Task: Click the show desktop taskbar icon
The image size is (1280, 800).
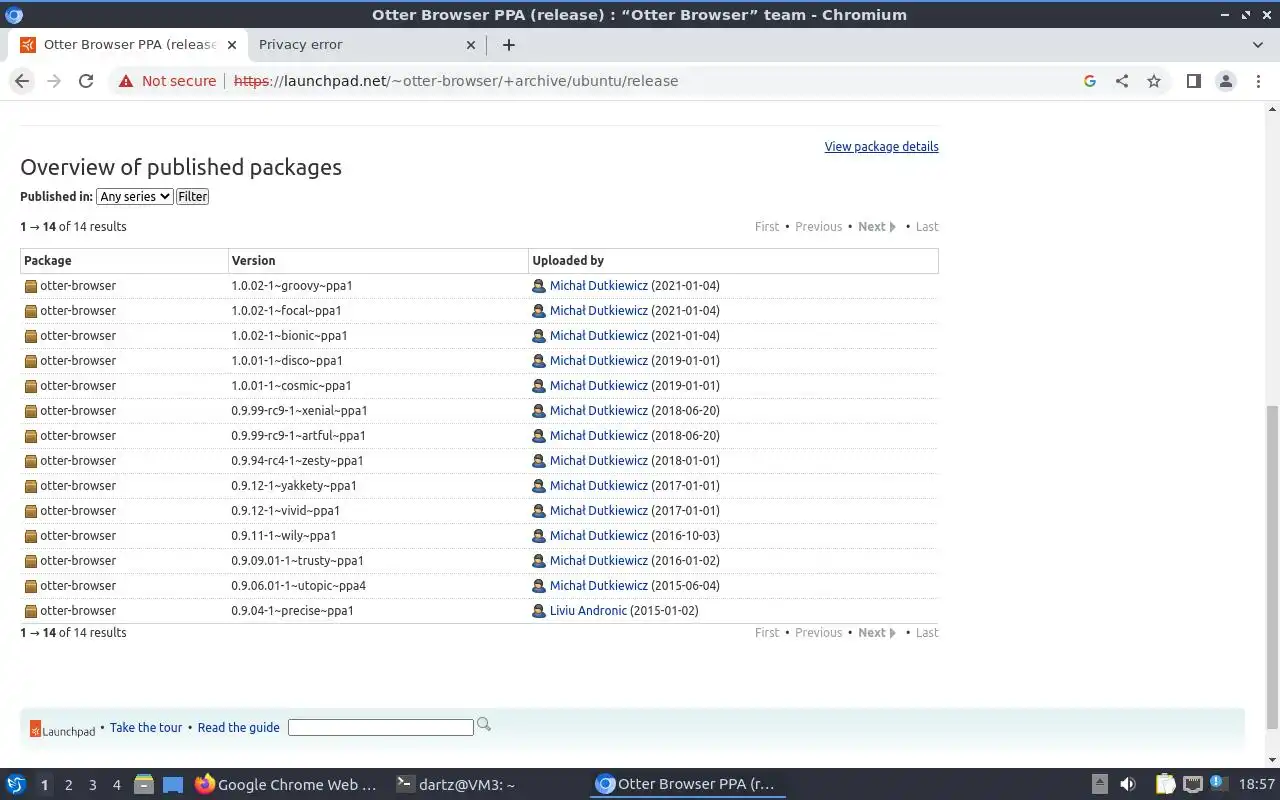Action: [172, 784]
